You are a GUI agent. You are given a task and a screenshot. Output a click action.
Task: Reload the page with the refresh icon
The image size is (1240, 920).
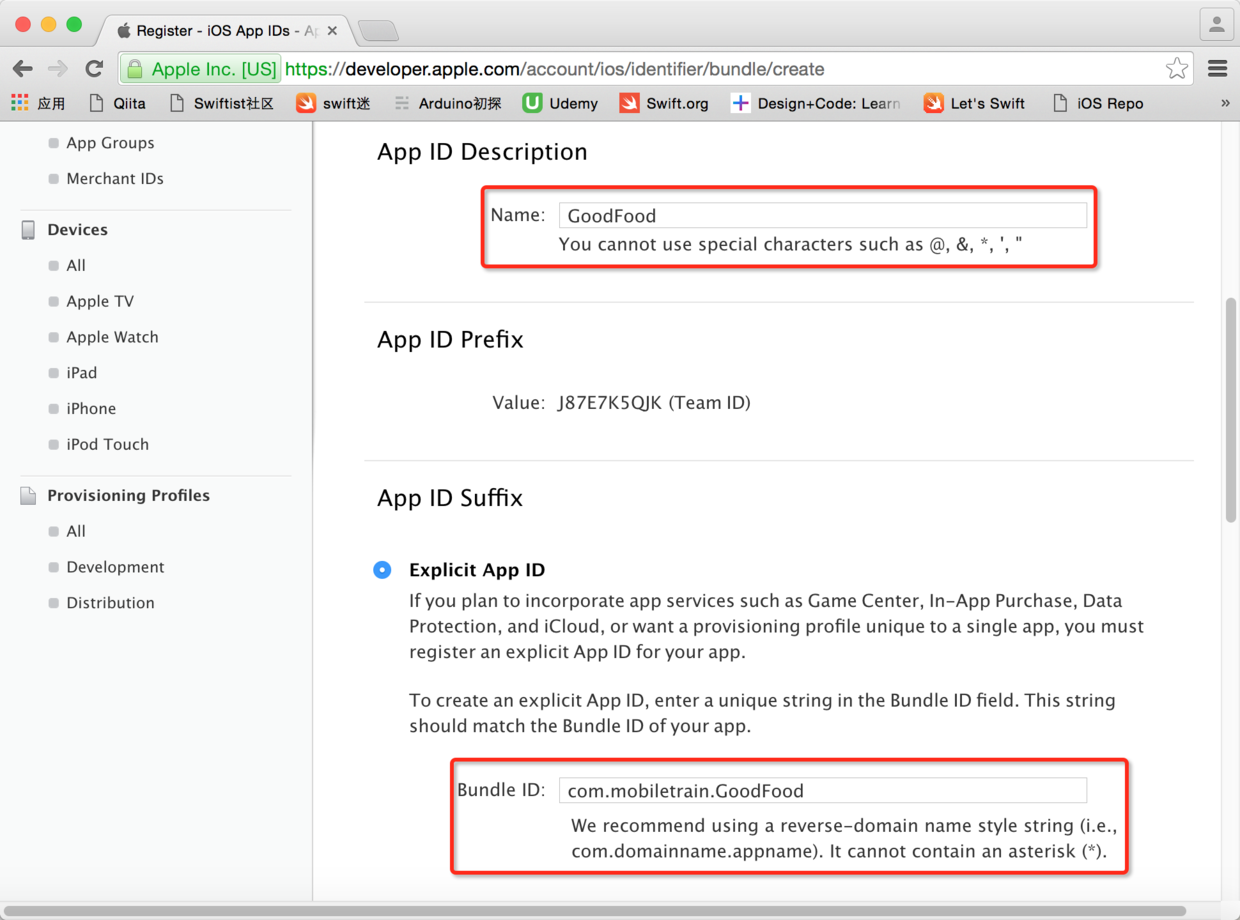pos(94,69)
